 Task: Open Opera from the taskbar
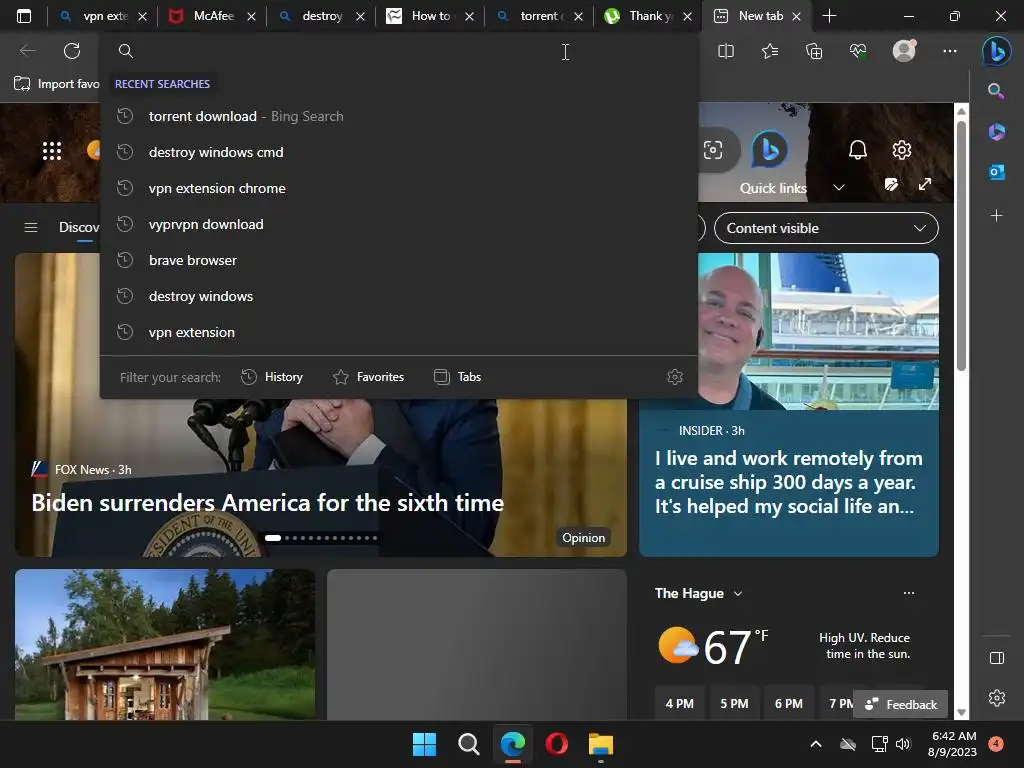(556, 744)
